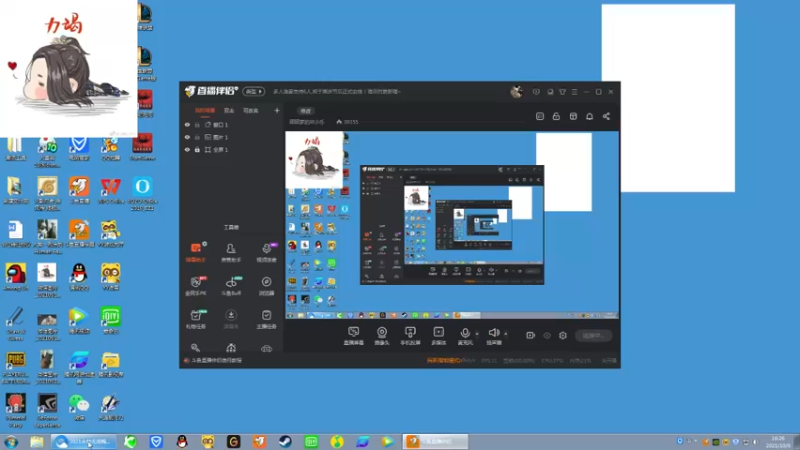Image resolution: width=800 pixels, height=450 pixels.
Task: Open the greyed-out download tool
Action: pyautogui.click(x=231, y=319)
